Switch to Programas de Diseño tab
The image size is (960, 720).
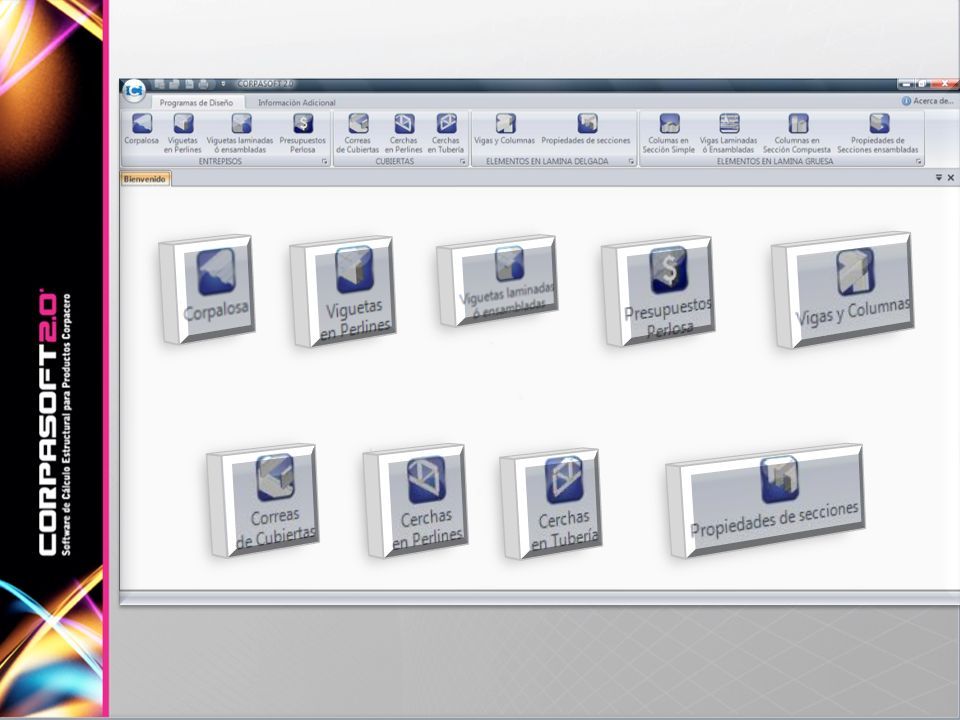coord(196,103)
